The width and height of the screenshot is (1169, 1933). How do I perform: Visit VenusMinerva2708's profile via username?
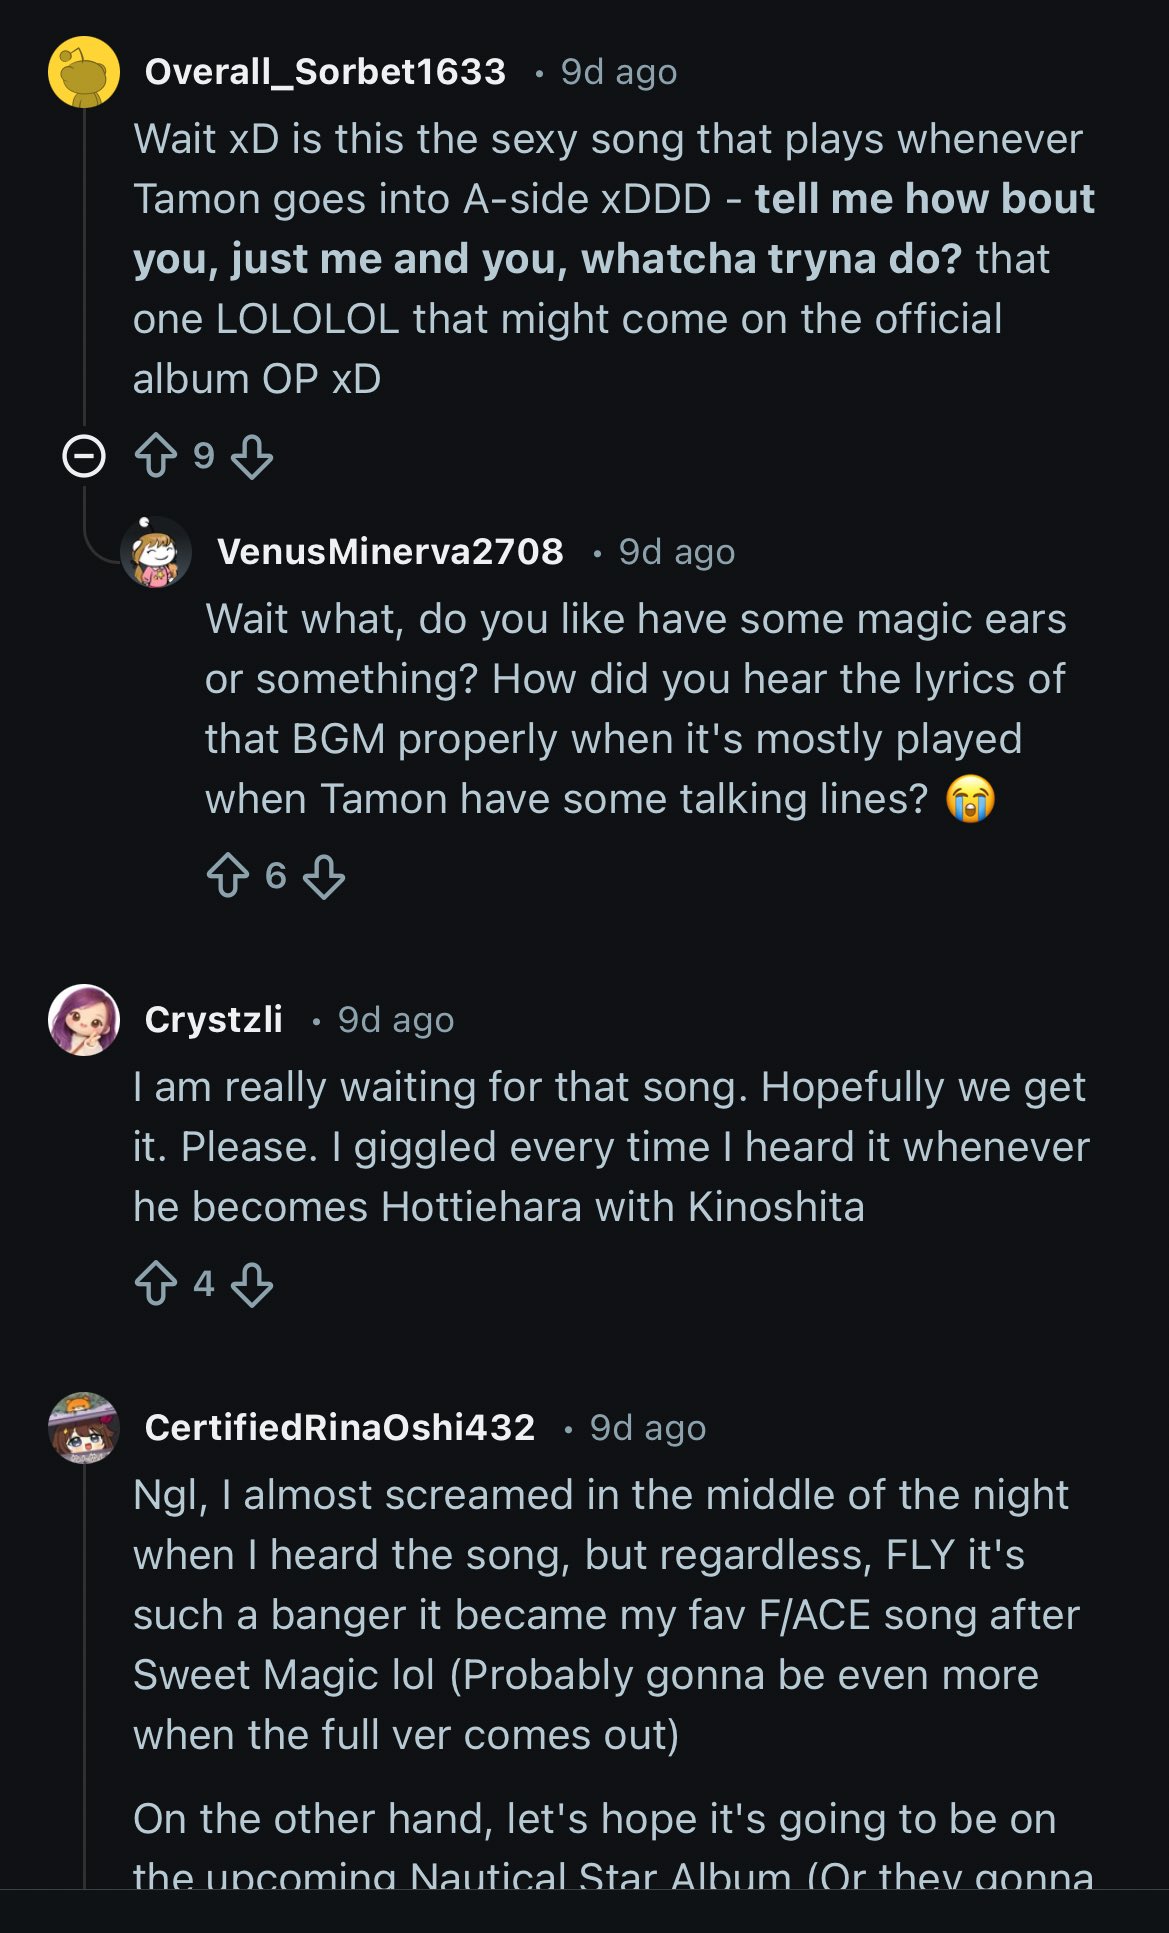390,552
